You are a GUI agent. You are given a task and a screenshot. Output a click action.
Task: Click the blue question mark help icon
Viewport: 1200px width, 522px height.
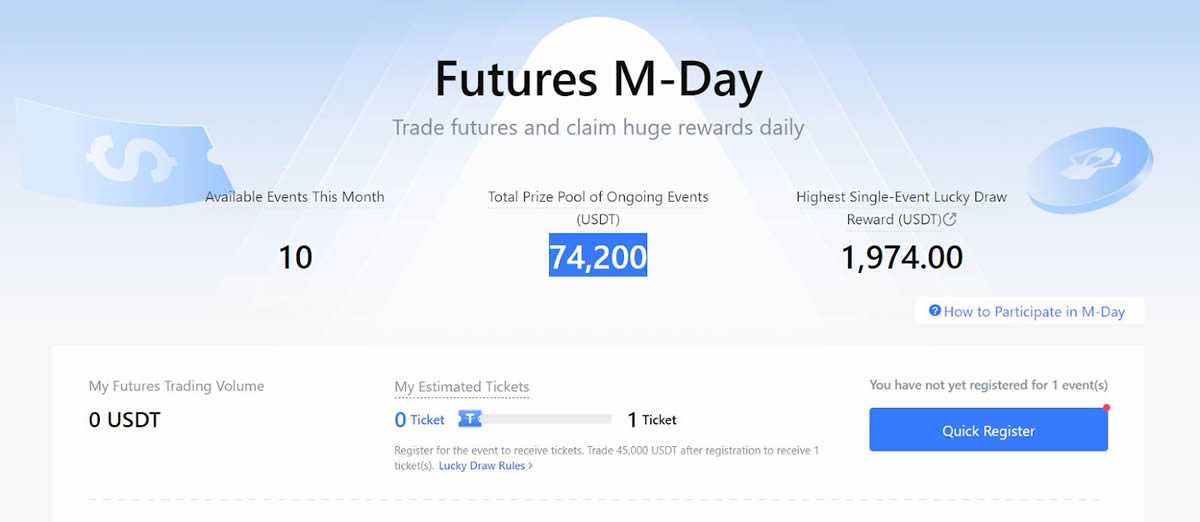coord(935,311)
